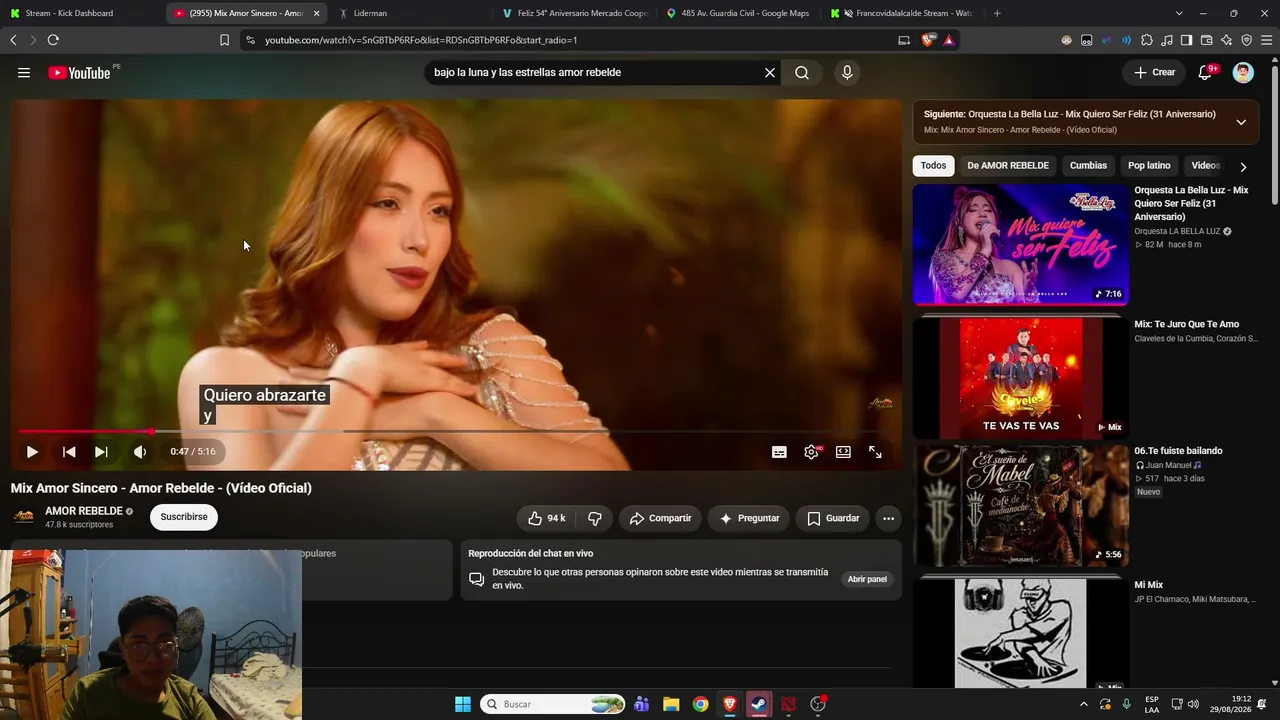Open the Brave VPN shield icon

pos(1246,40)
